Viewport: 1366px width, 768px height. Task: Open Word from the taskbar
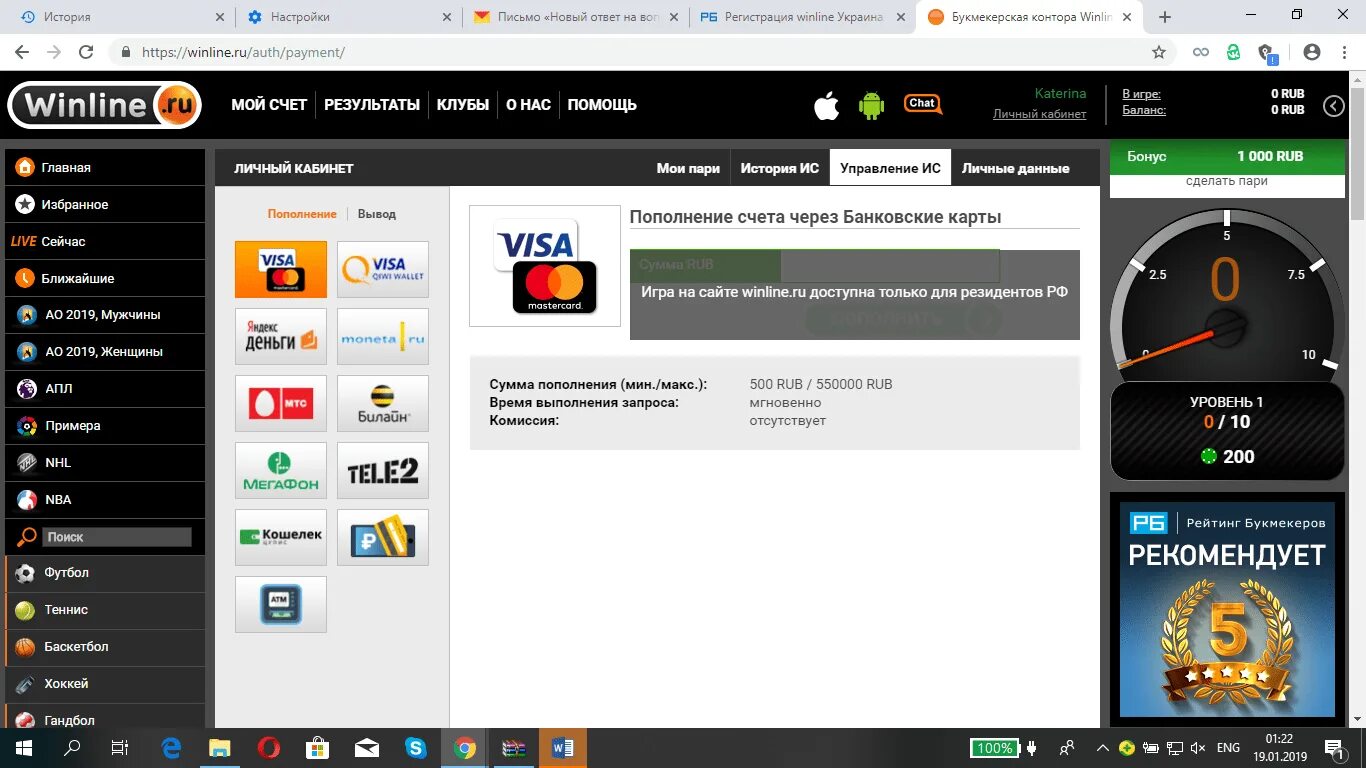(562, 748)
